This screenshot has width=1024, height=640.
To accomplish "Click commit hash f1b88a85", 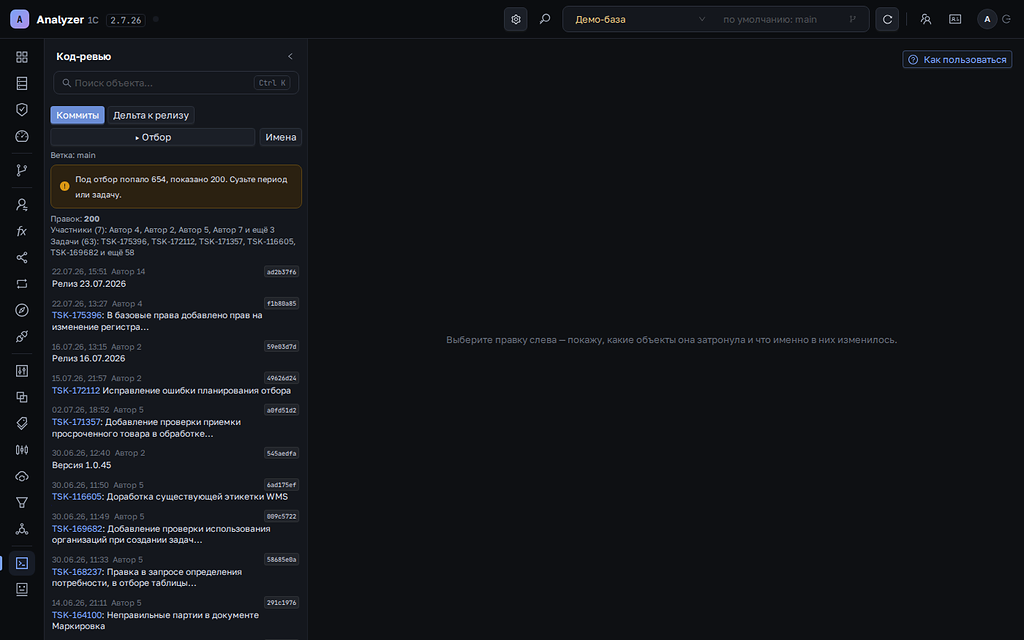I will point(281,303).
